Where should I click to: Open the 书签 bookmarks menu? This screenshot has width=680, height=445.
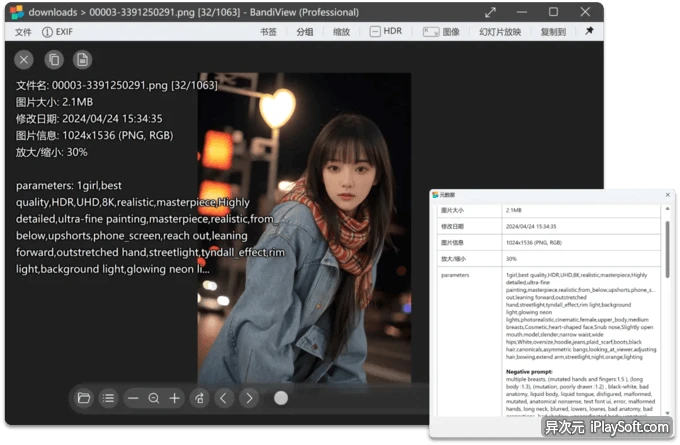(x=268, y=32)
